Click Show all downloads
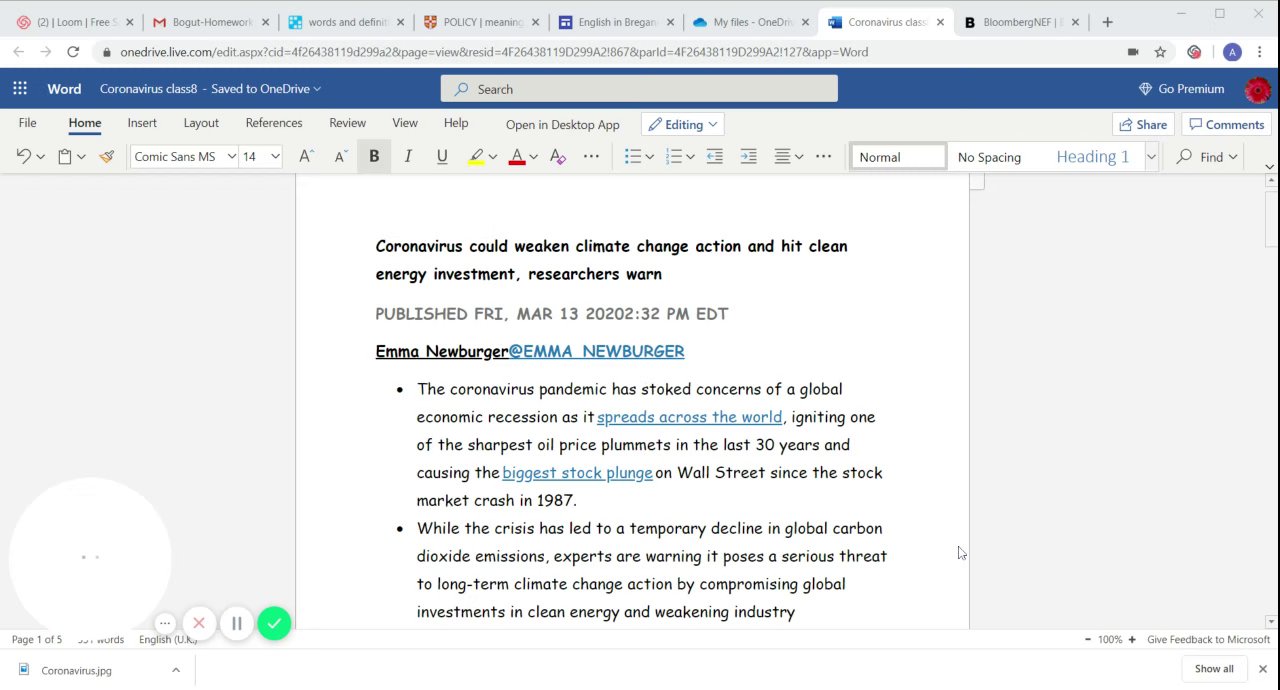This screenshot has height=690, width=1280. (1214, 669)
